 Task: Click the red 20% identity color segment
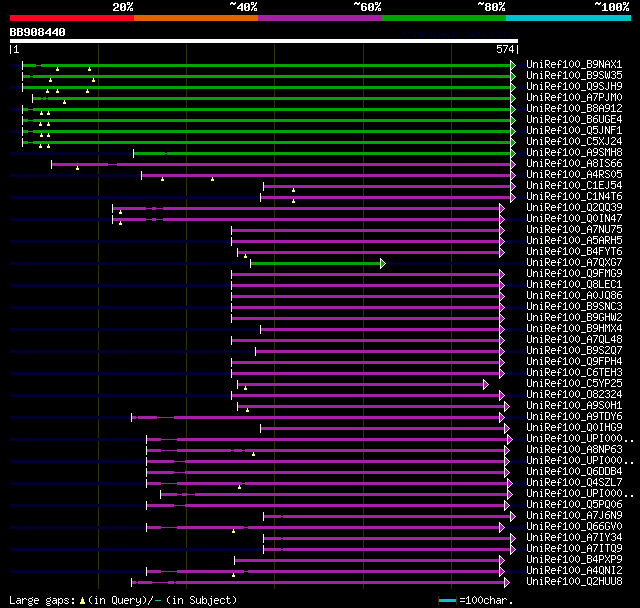tap(72, 17)
